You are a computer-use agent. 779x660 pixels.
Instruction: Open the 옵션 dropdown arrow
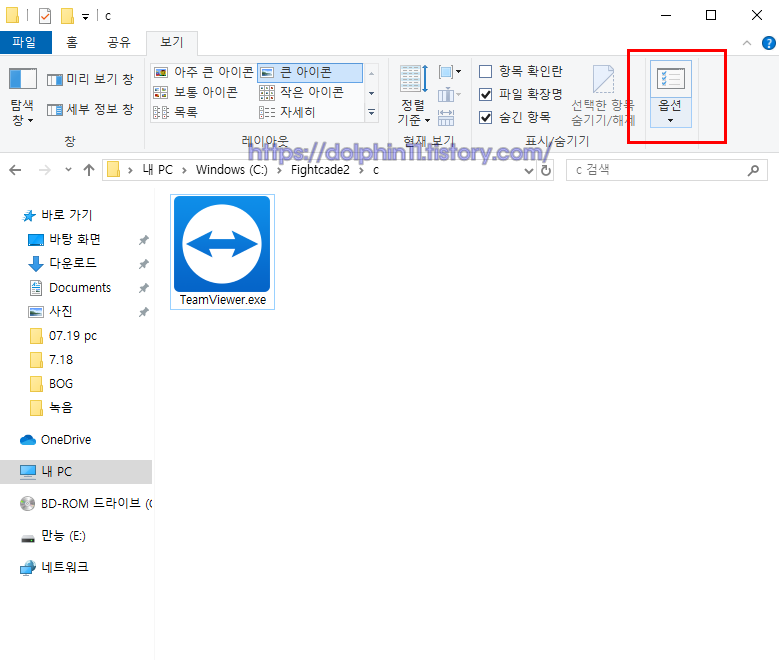pos(670,120)
